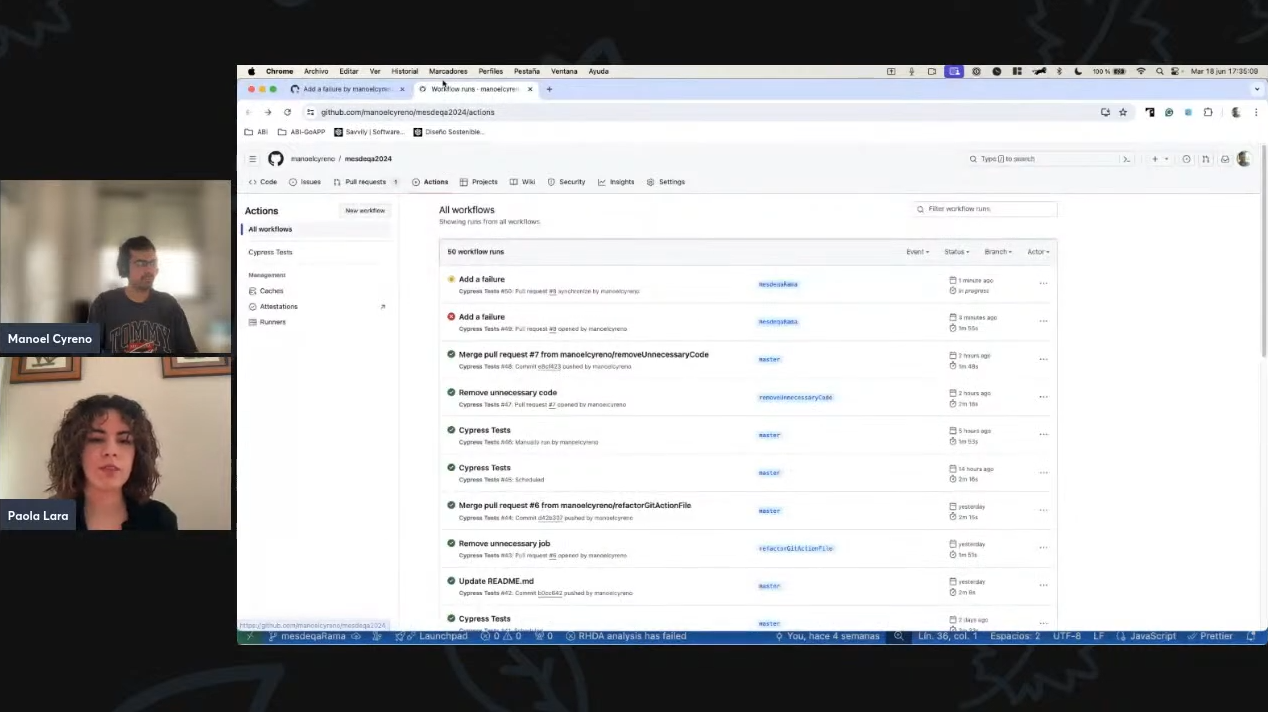1268x712 pixels.
Task: Open Runners under Management
Action: [267, 322]
